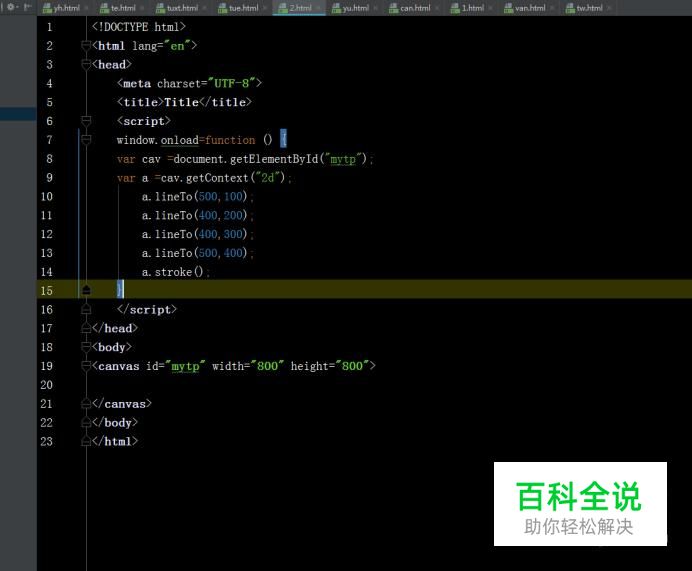
Task: Click the closing html fold marker on line 23
Action: (86, 441)
